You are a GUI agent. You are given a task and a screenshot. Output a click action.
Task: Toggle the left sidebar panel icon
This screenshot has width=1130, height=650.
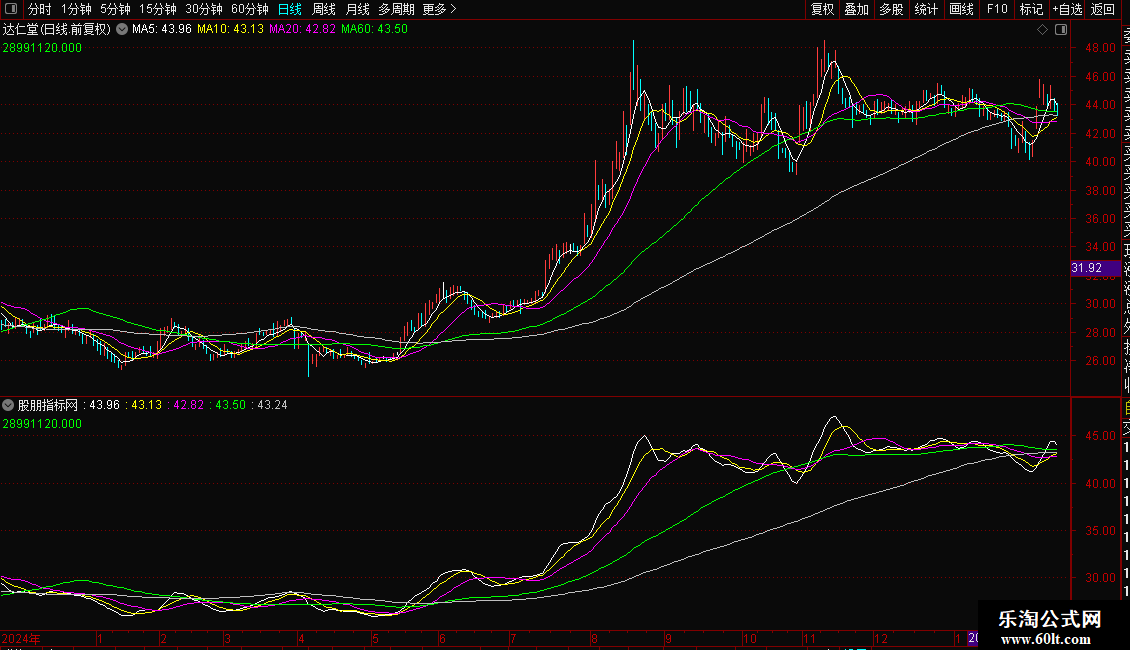11,9
